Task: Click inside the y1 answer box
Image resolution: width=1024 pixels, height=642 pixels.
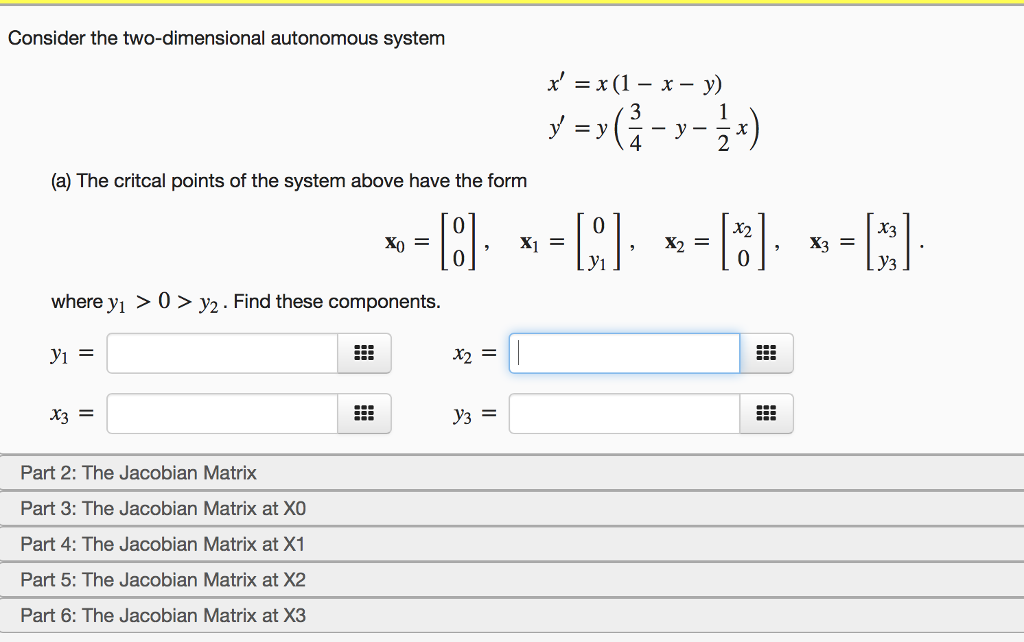Action: click(220, 352)
